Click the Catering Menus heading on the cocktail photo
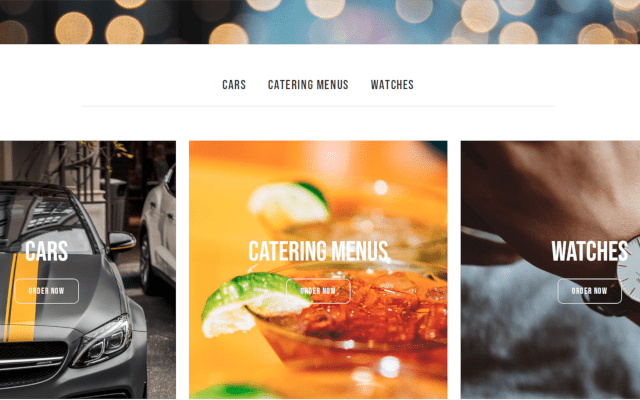 [318, 251]
